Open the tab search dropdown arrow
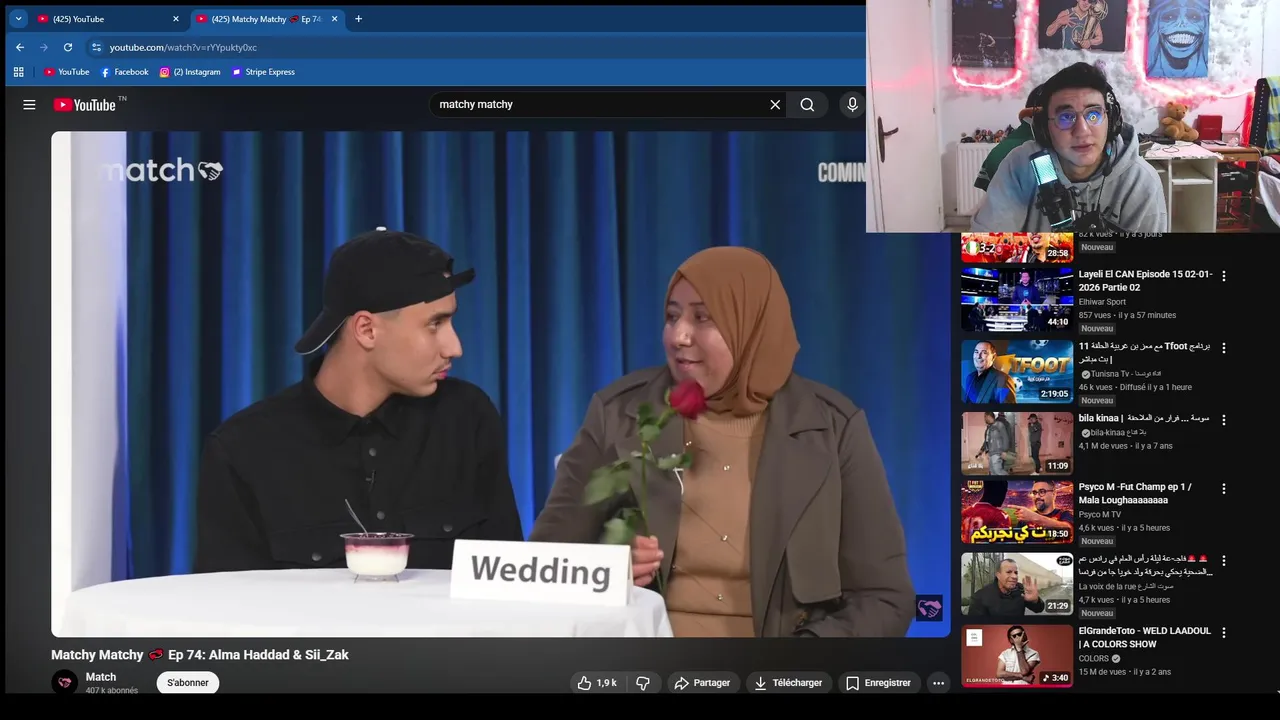This screenshot has width=1280, height=720. pyautogui.click(x=18, y=19)
